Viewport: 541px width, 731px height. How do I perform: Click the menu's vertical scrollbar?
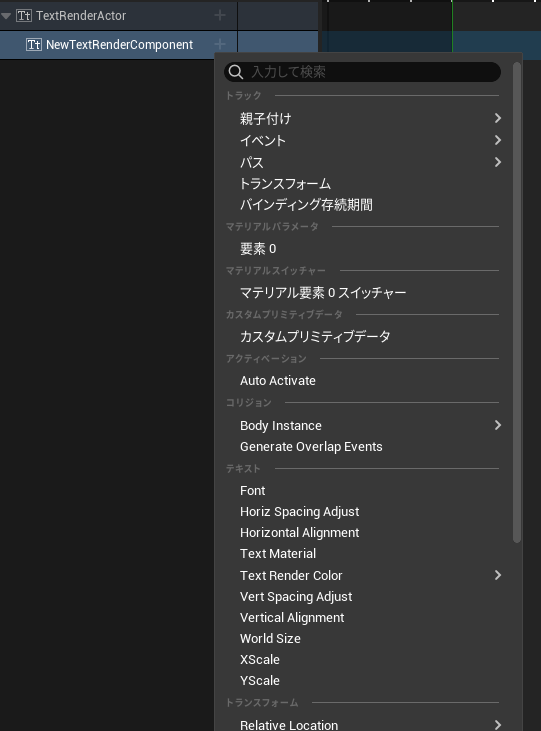[516, 302]
